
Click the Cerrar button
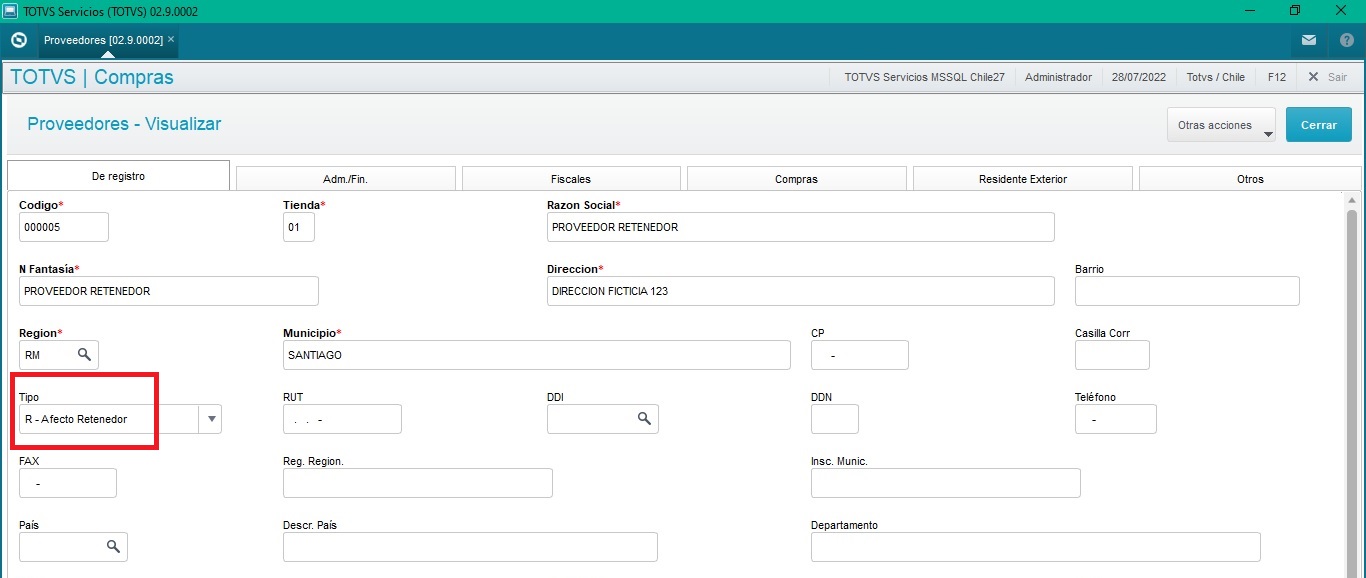(1319, 125)
